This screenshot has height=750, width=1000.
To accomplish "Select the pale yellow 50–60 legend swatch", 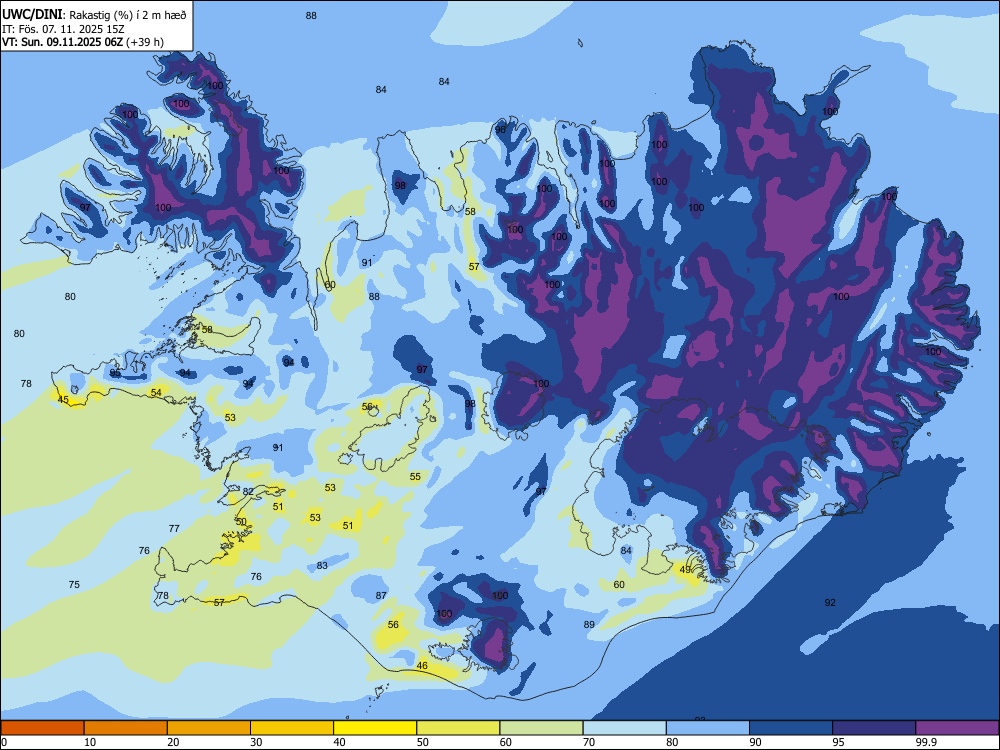I will click(x=458, y=728).
